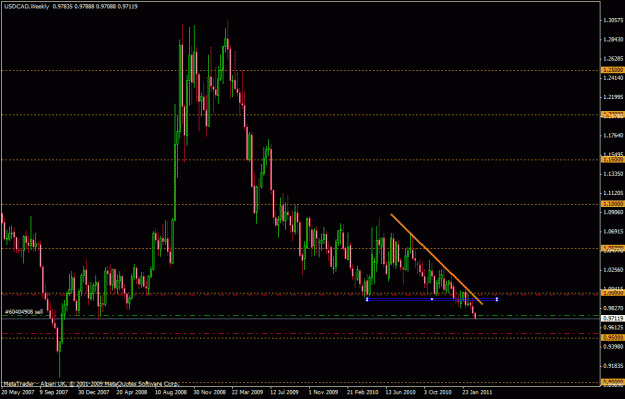Click the 0.96125 price scale label
The height and width of the screenshot is (399, 625).
613,327
